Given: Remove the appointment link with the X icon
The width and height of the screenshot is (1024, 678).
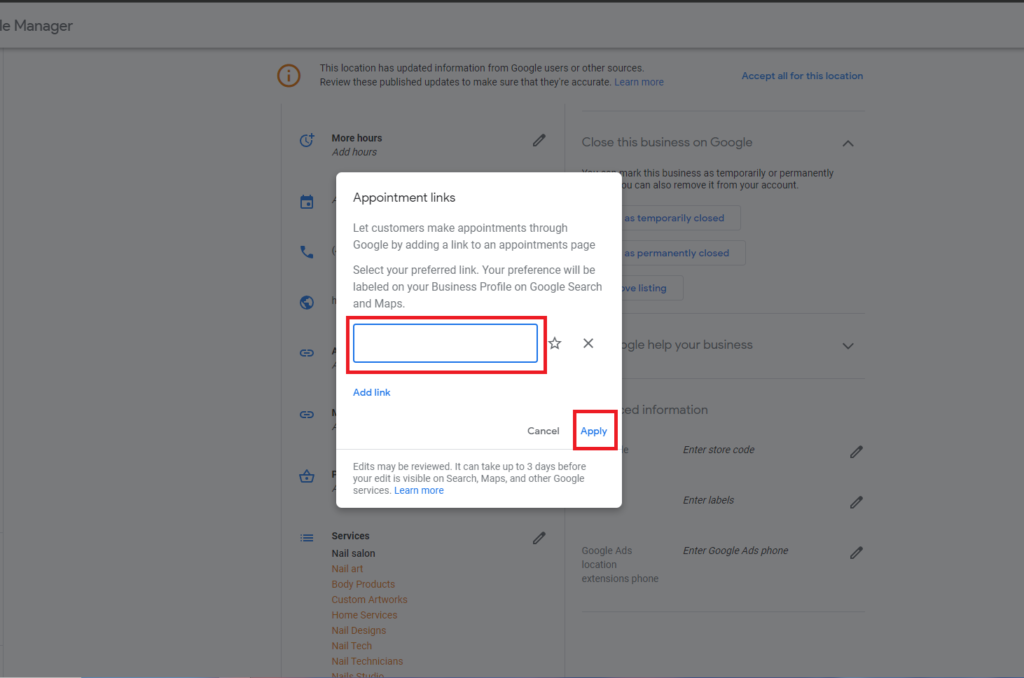Looking at the screenshot, I should pyautogui.click(x=588, y=344).
